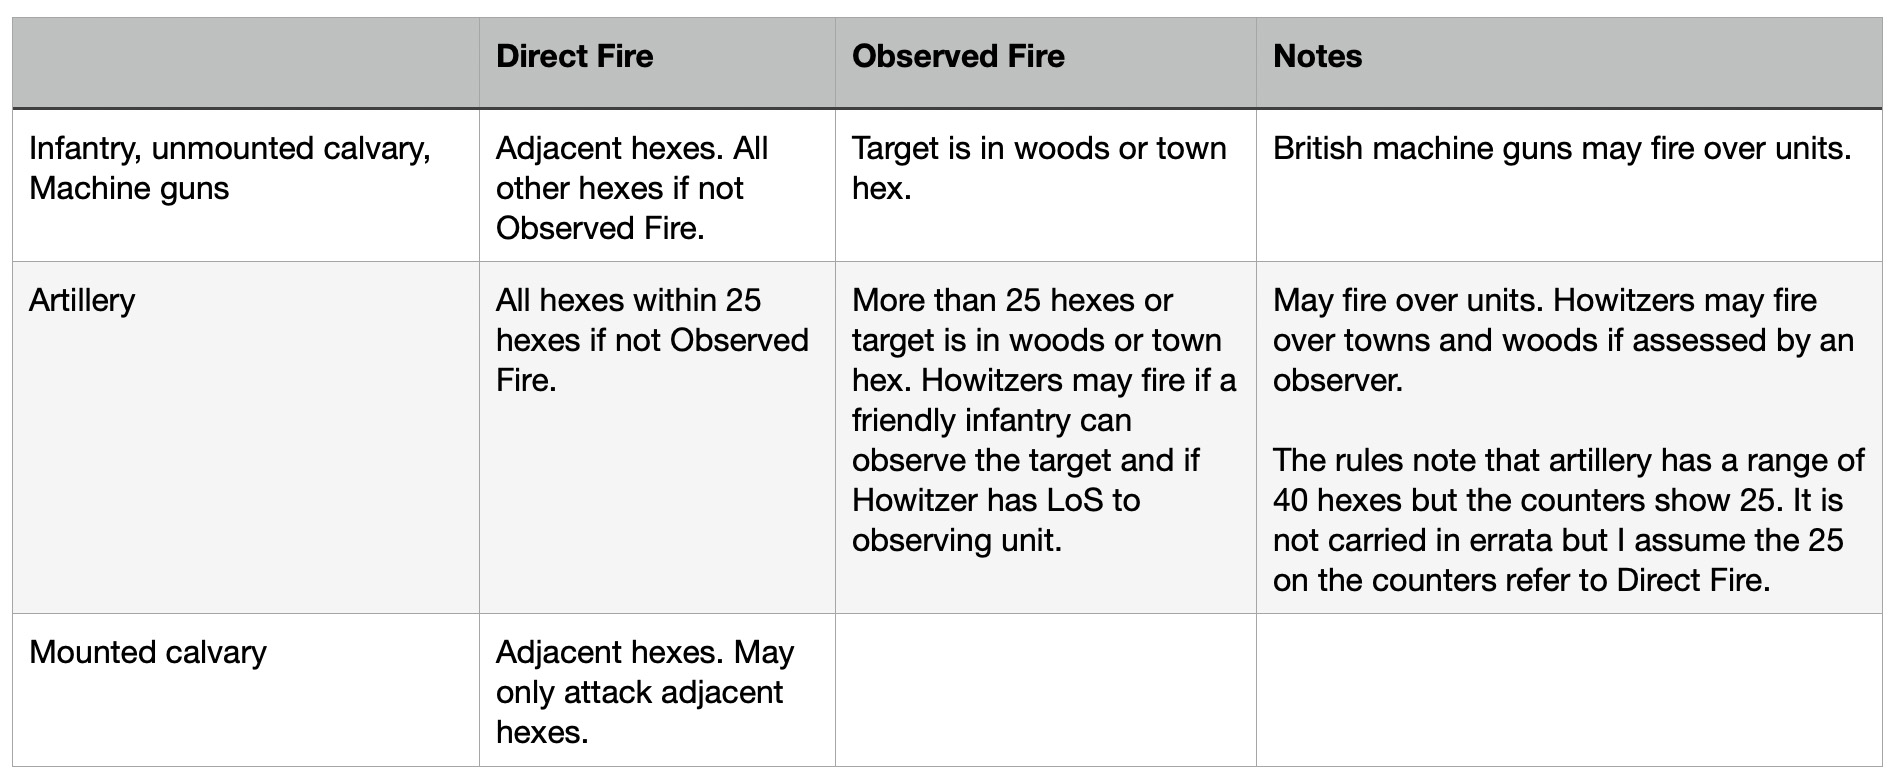The height and width of the screenshot is (784, 1896).
Task: Select British machine guns note cell
Action: [x=1569, y=185]
